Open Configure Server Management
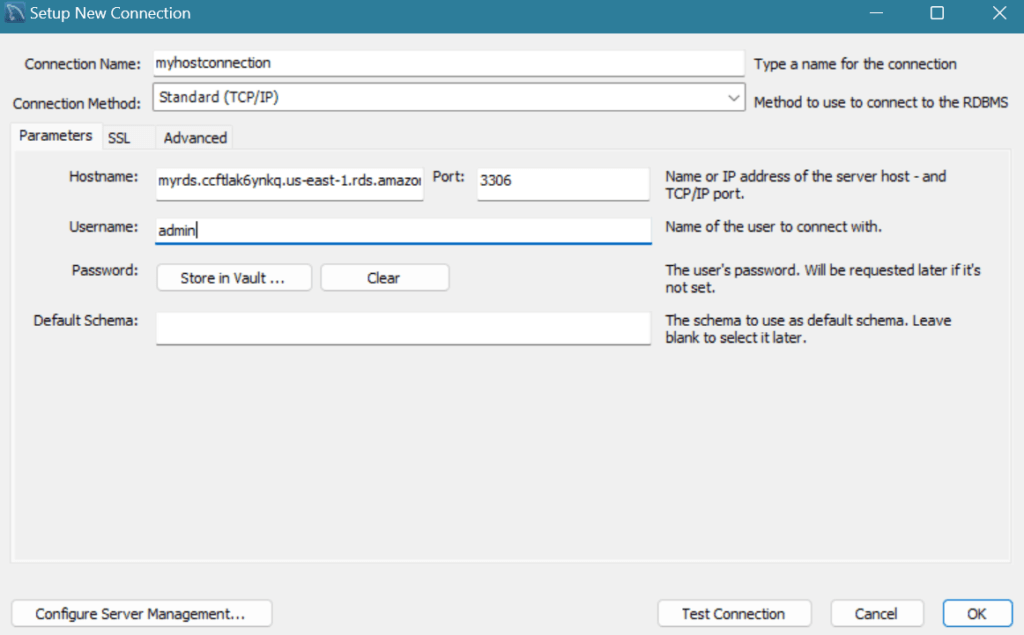Image resolution: width=1024 pixels, height=635 pixels. coord(141,613)
